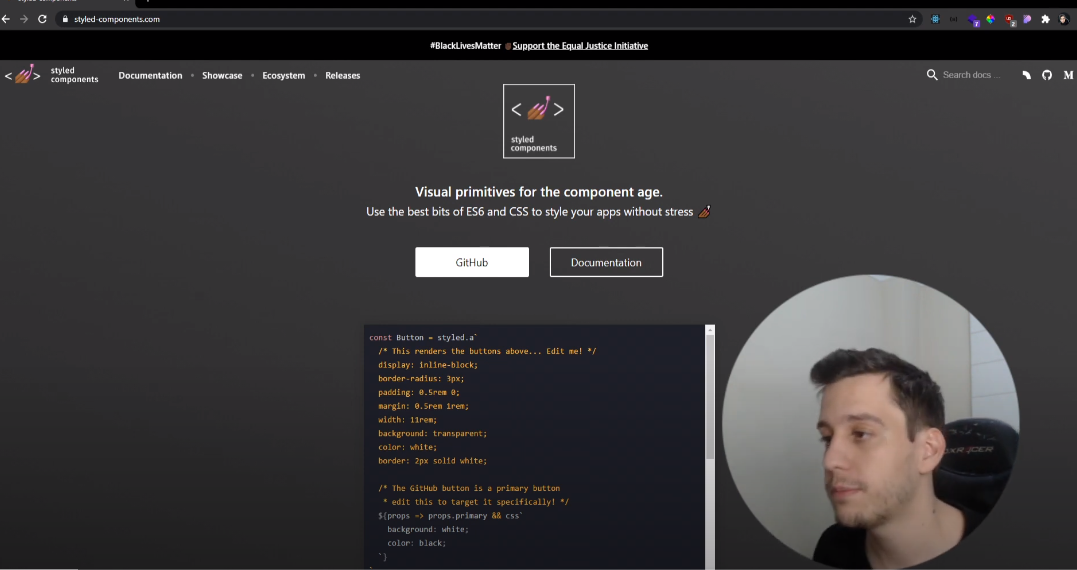
Task: Click the large styled components hero logo
Action: pyautogui.click(x=538, y=121)
